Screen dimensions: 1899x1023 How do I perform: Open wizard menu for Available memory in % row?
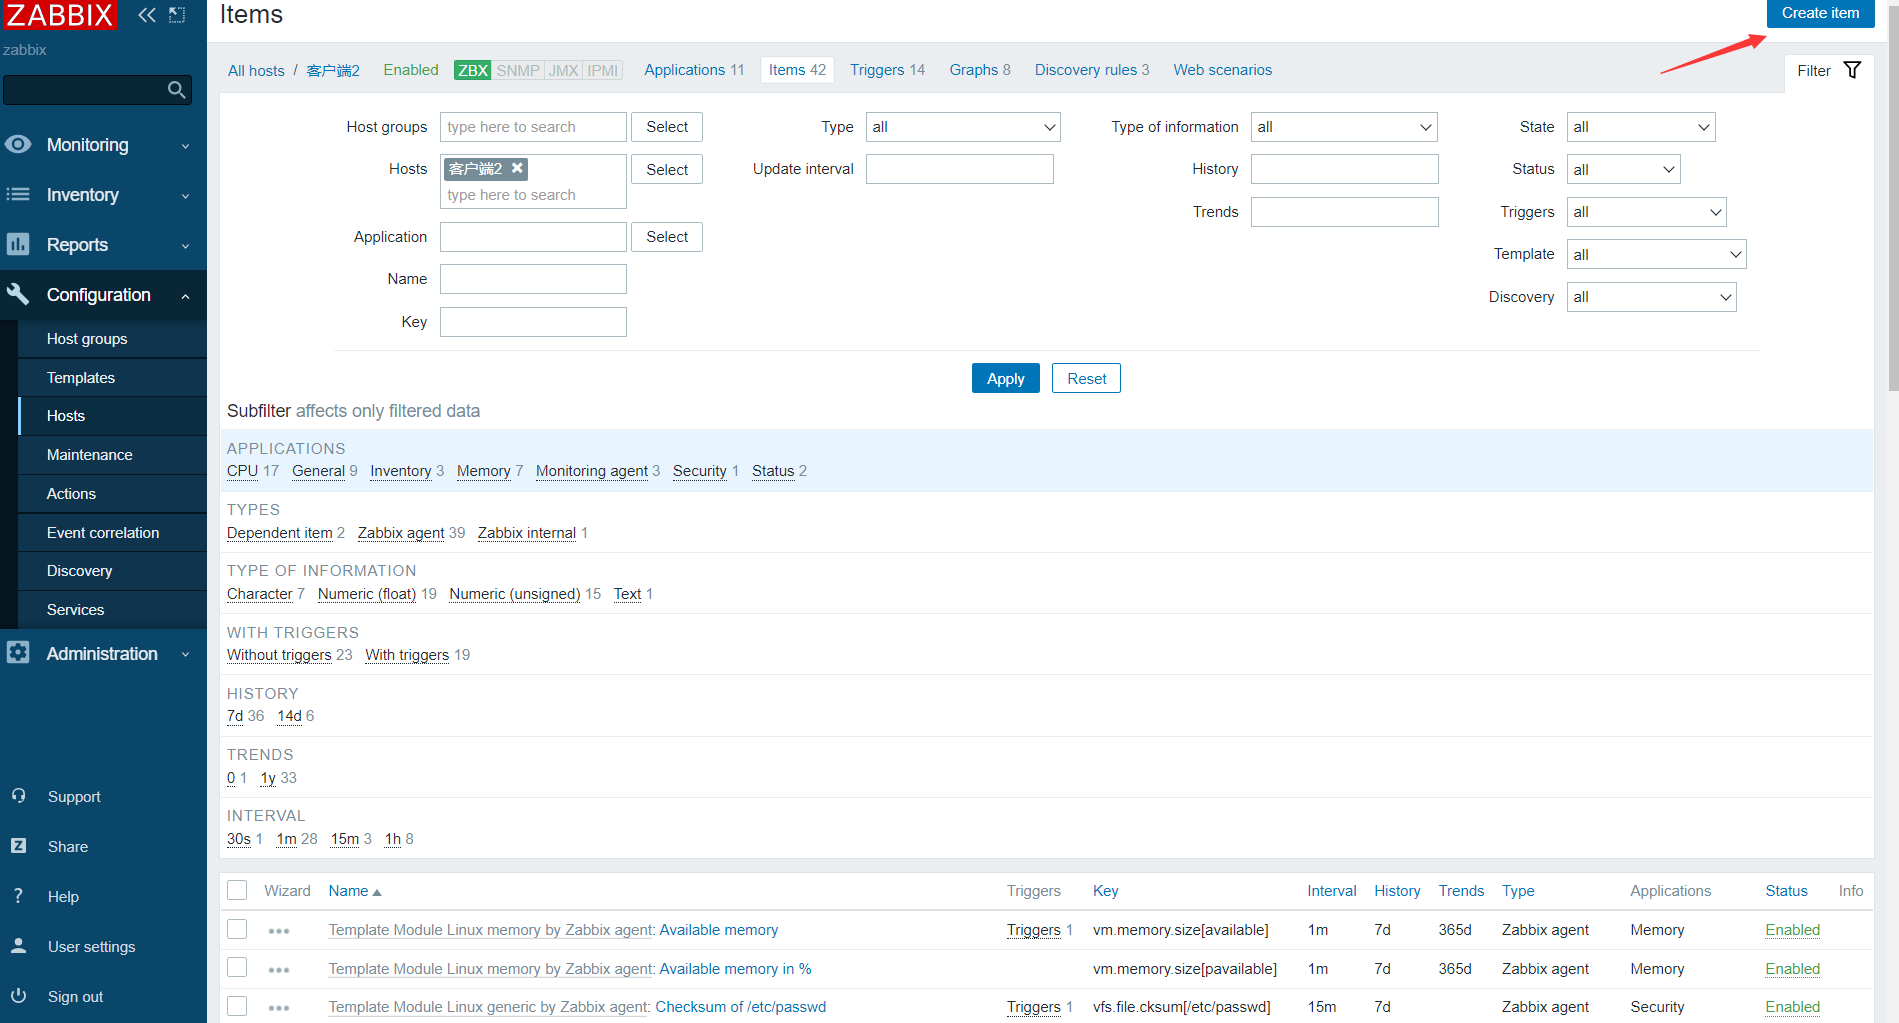[279, 970]
